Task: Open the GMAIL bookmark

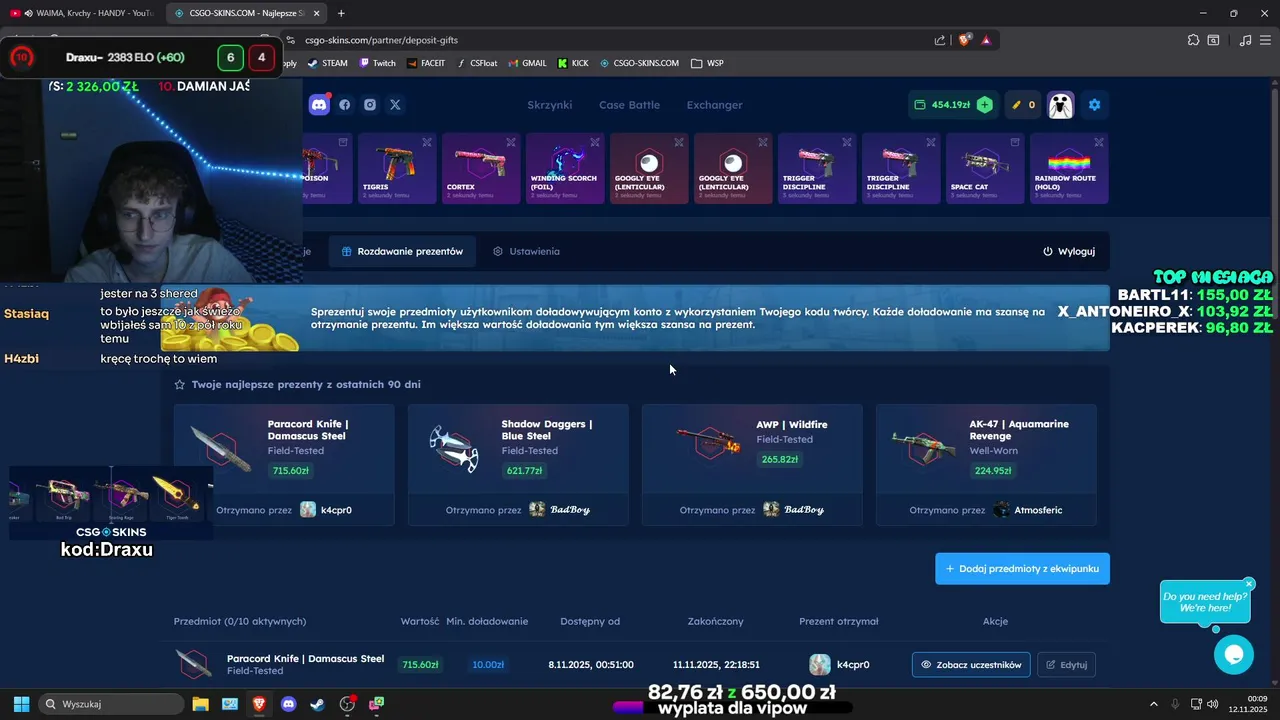Action: (x=527, y=63)
